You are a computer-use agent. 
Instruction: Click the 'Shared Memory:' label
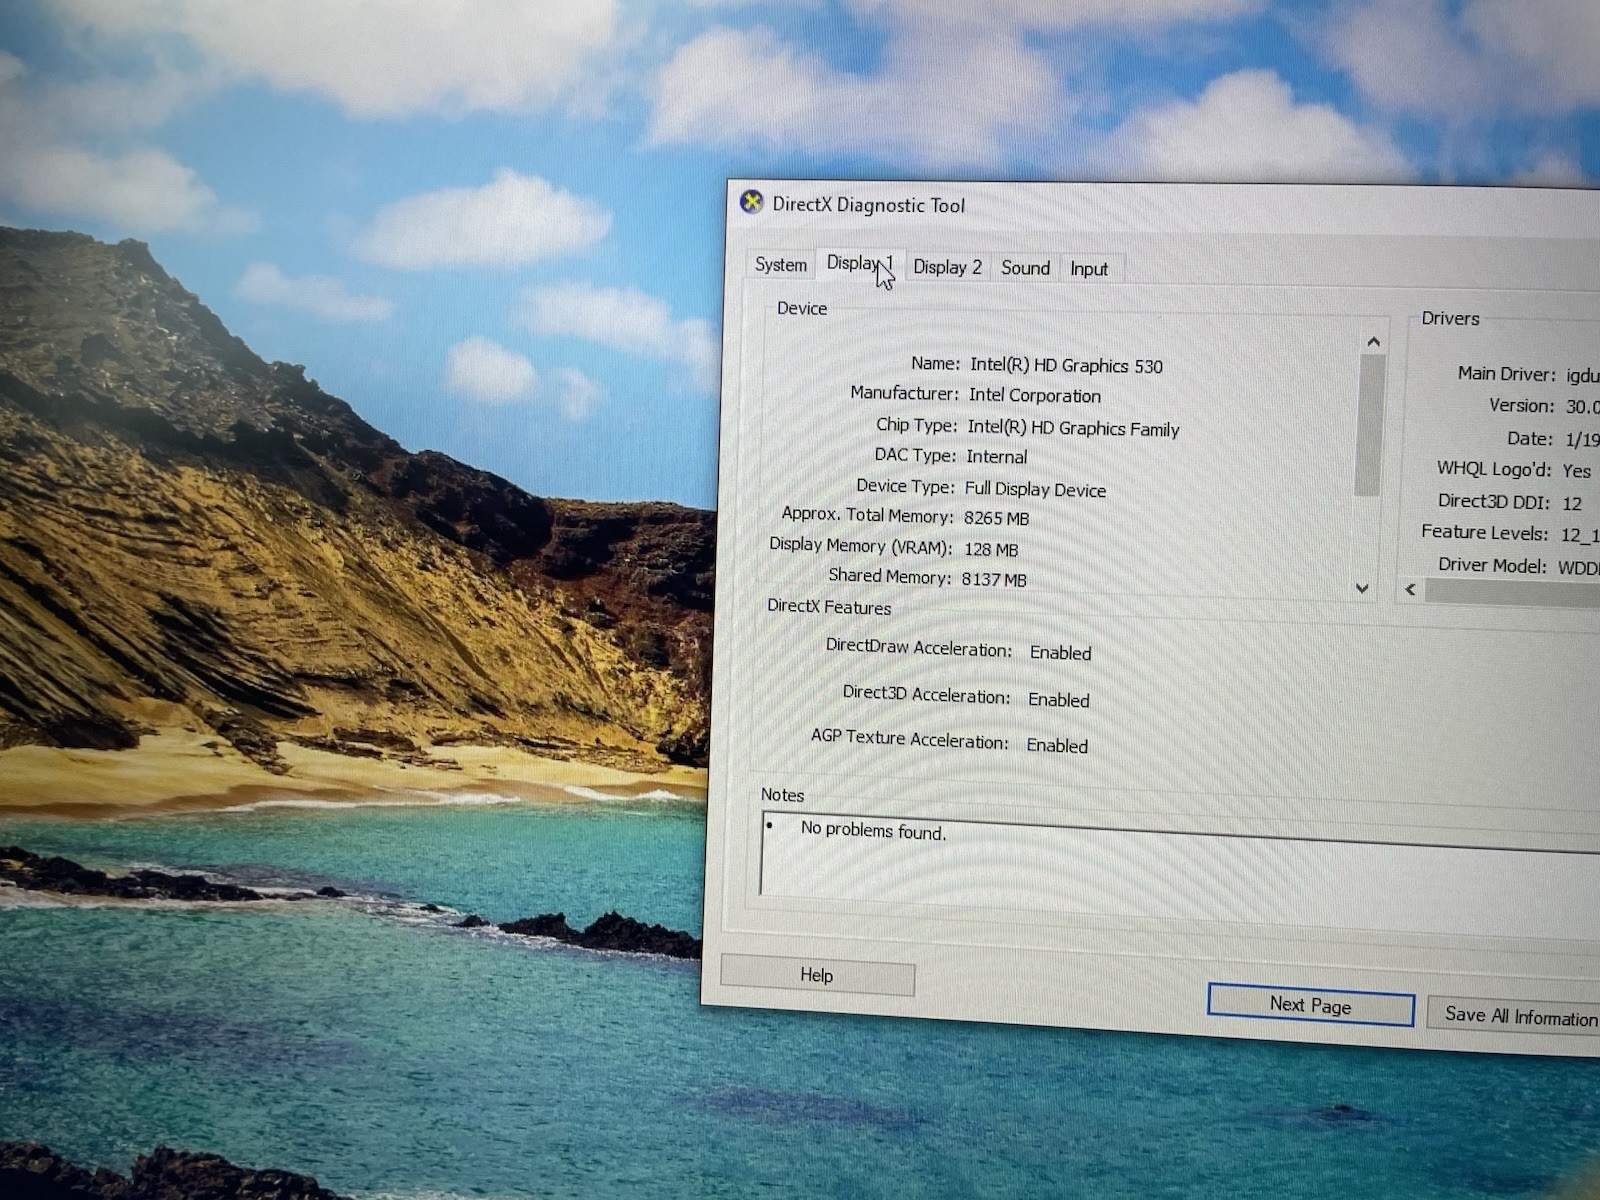pos(889,576)
